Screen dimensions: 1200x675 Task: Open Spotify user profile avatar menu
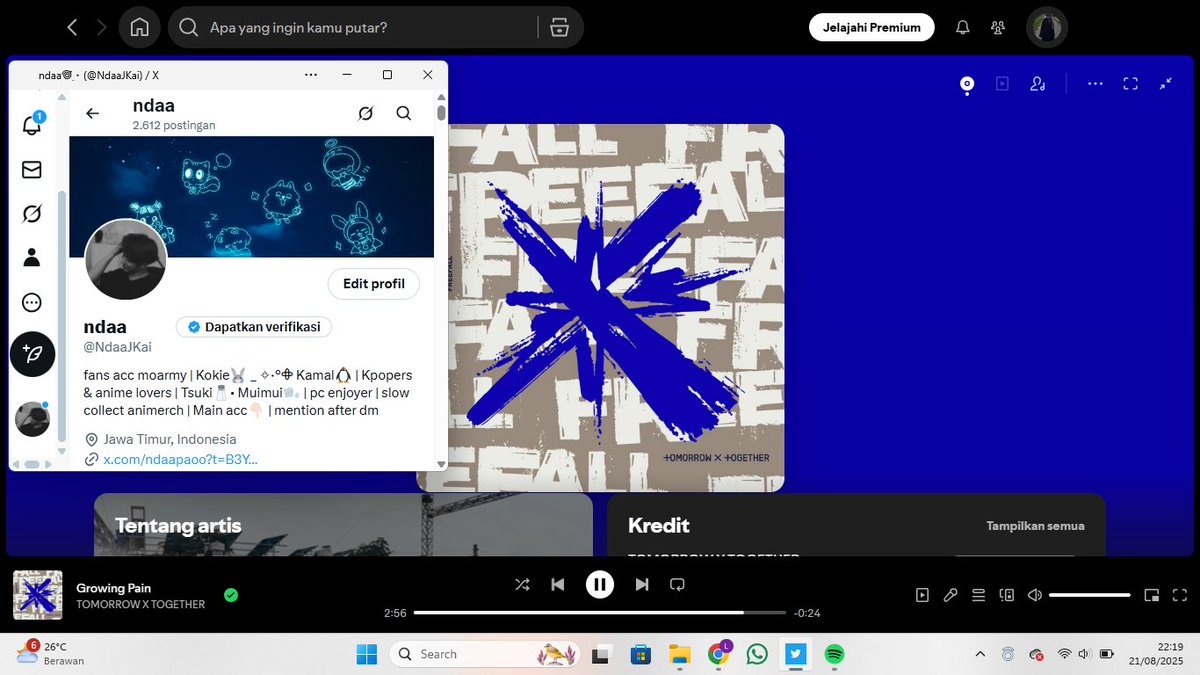[x=1047, y=28]
